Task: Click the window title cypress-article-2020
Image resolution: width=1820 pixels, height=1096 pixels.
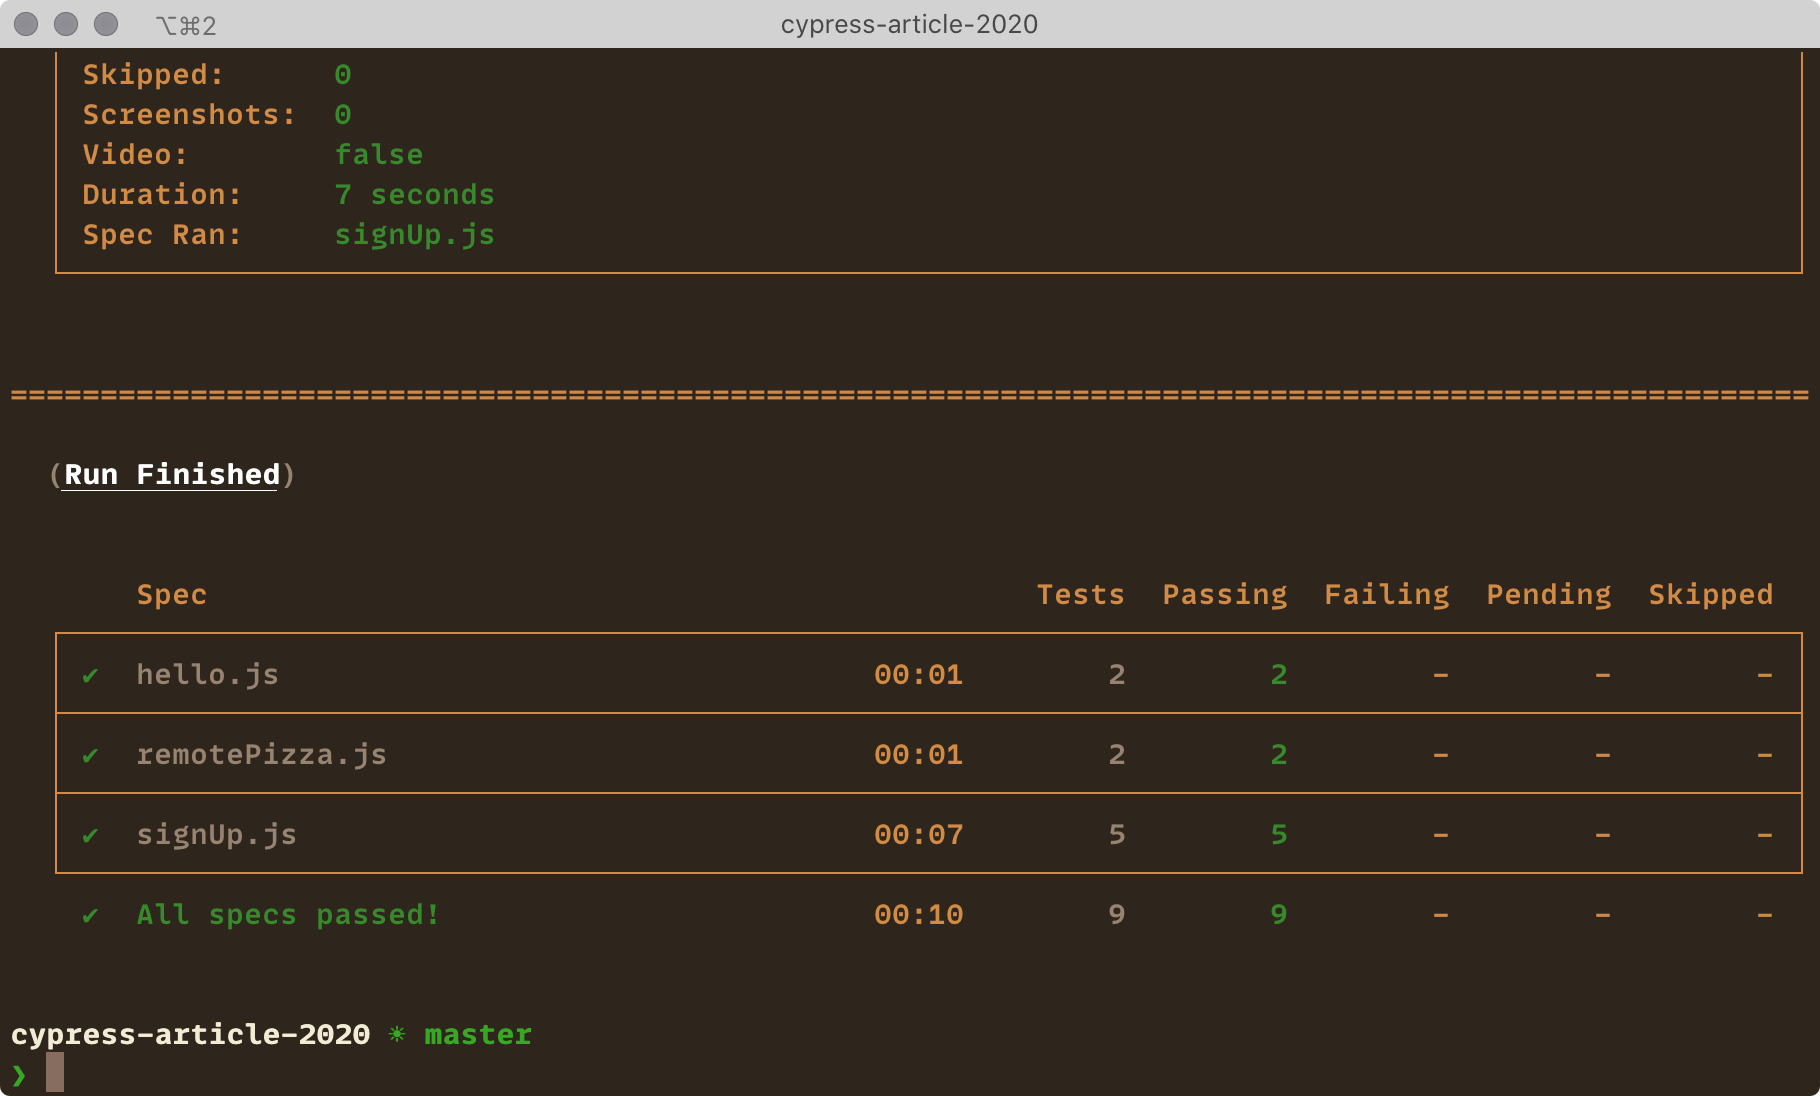Action: tap(908, 23)
